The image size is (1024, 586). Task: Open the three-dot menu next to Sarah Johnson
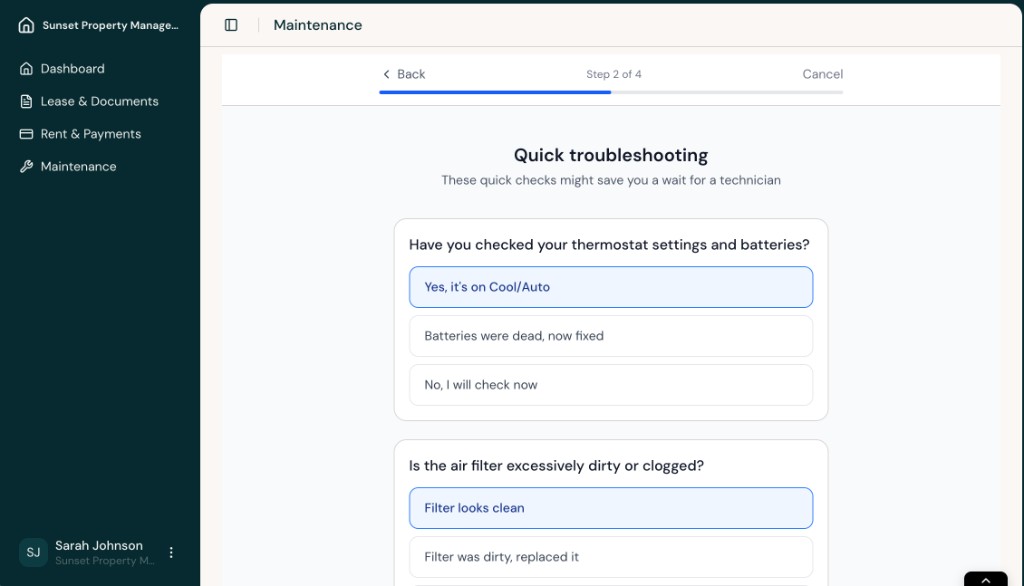pyautogui.click(x=171, y=552)
